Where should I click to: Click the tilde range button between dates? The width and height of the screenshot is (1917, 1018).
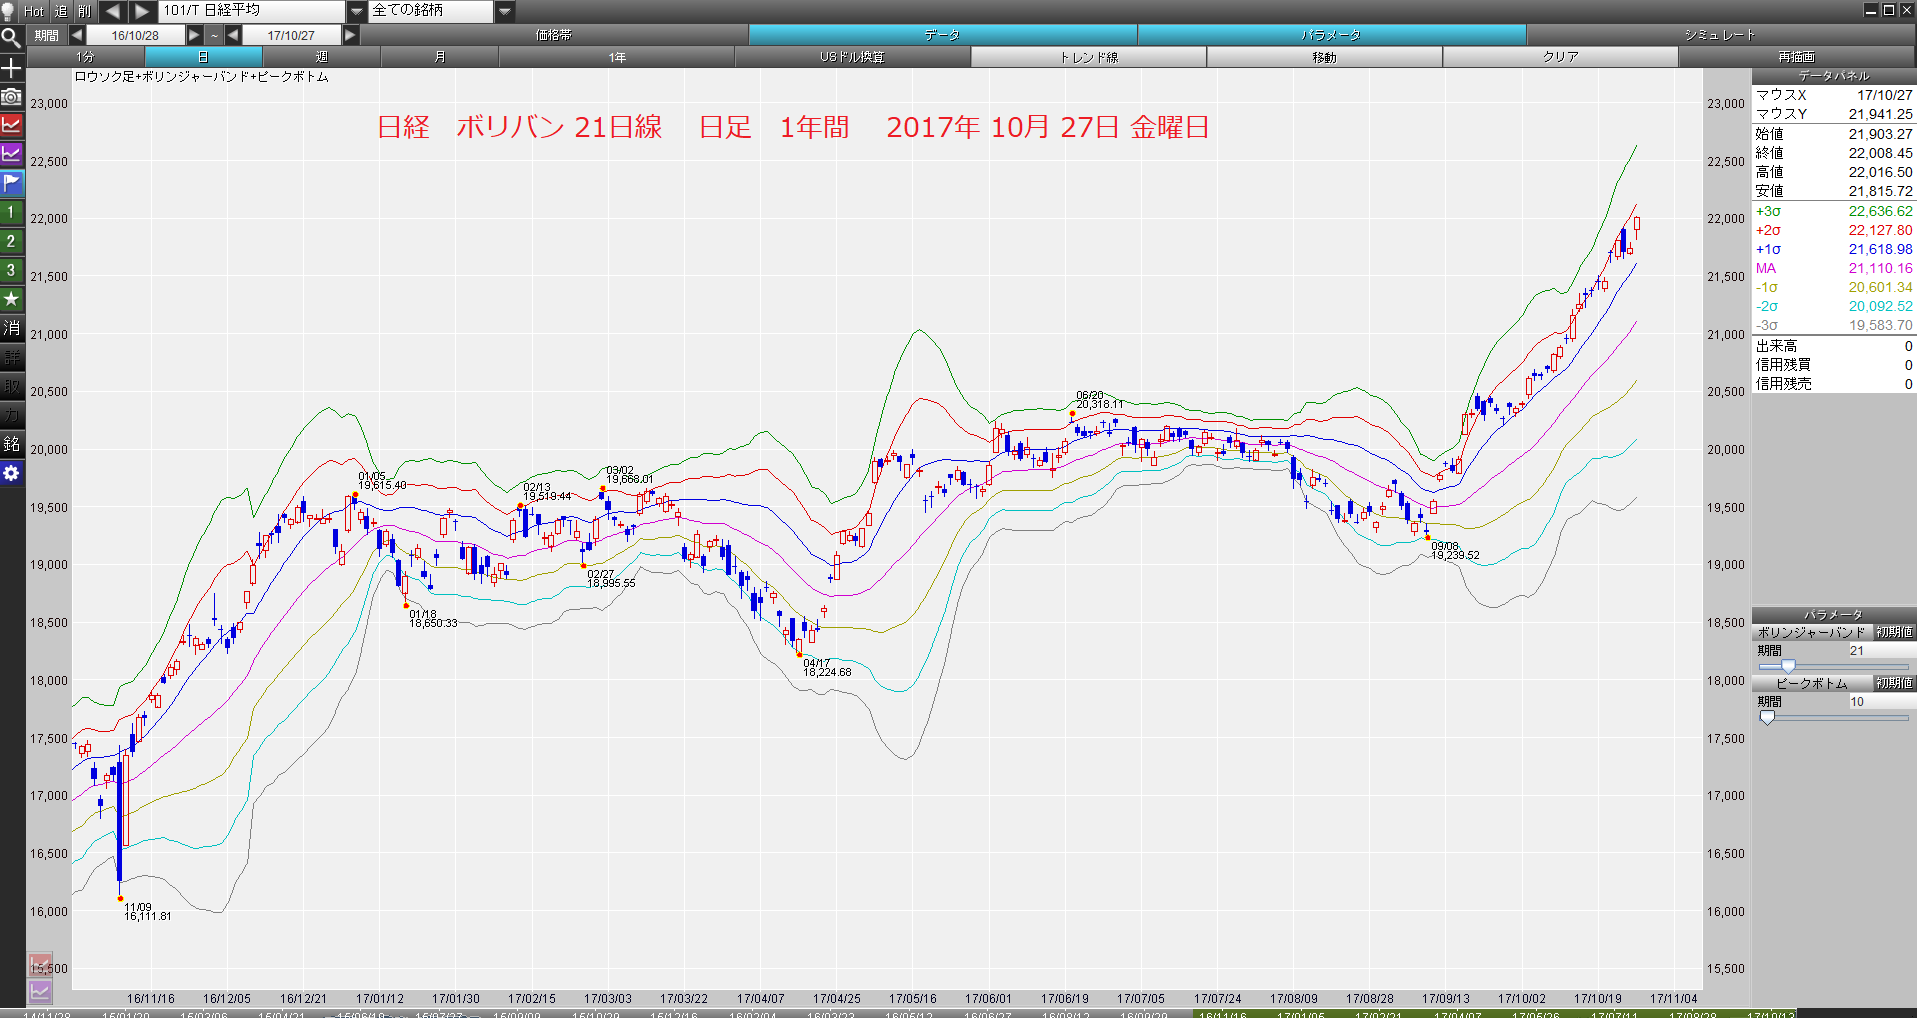point(214,35)
